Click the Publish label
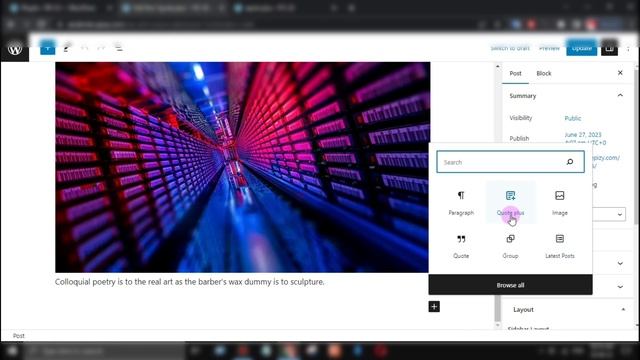 point(519,138)
